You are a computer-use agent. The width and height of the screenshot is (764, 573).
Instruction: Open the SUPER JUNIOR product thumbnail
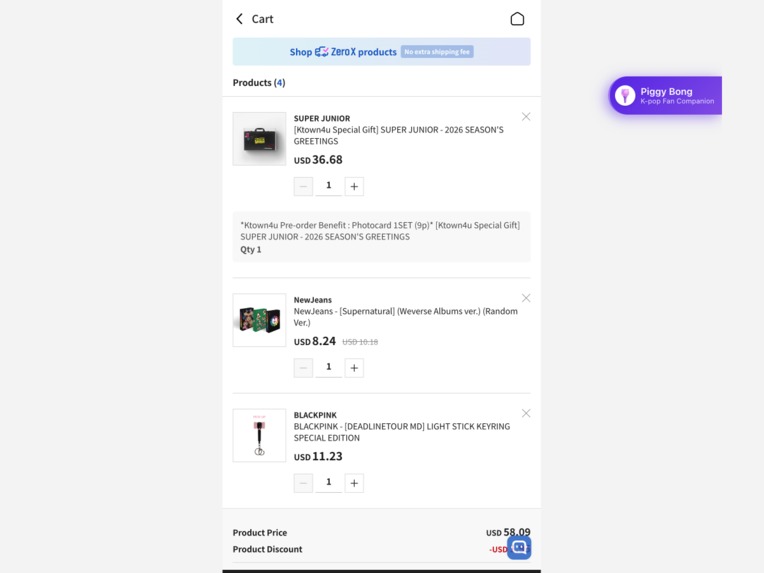259,139
